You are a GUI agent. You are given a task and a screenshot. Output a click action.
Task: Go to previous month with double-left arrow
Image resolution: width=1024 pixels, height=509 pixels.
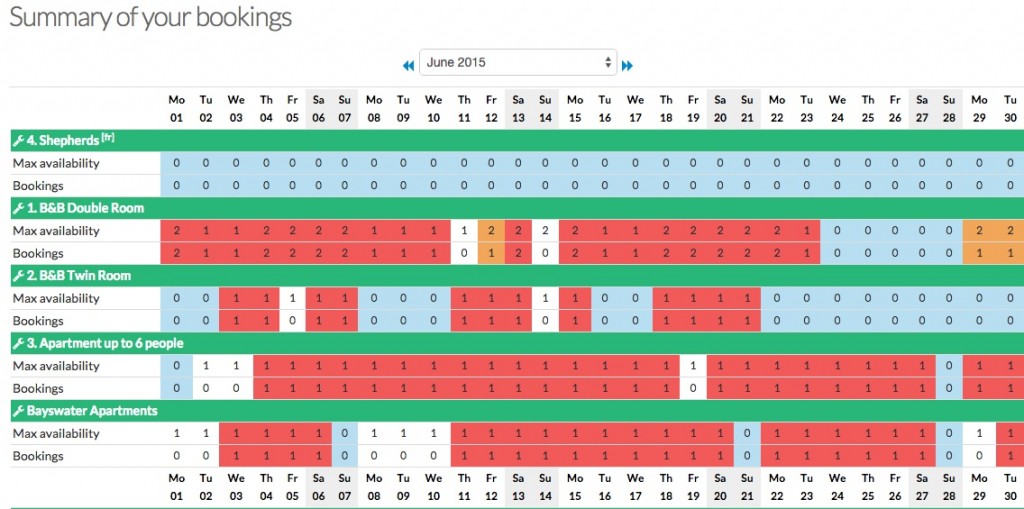coord(409,65)
